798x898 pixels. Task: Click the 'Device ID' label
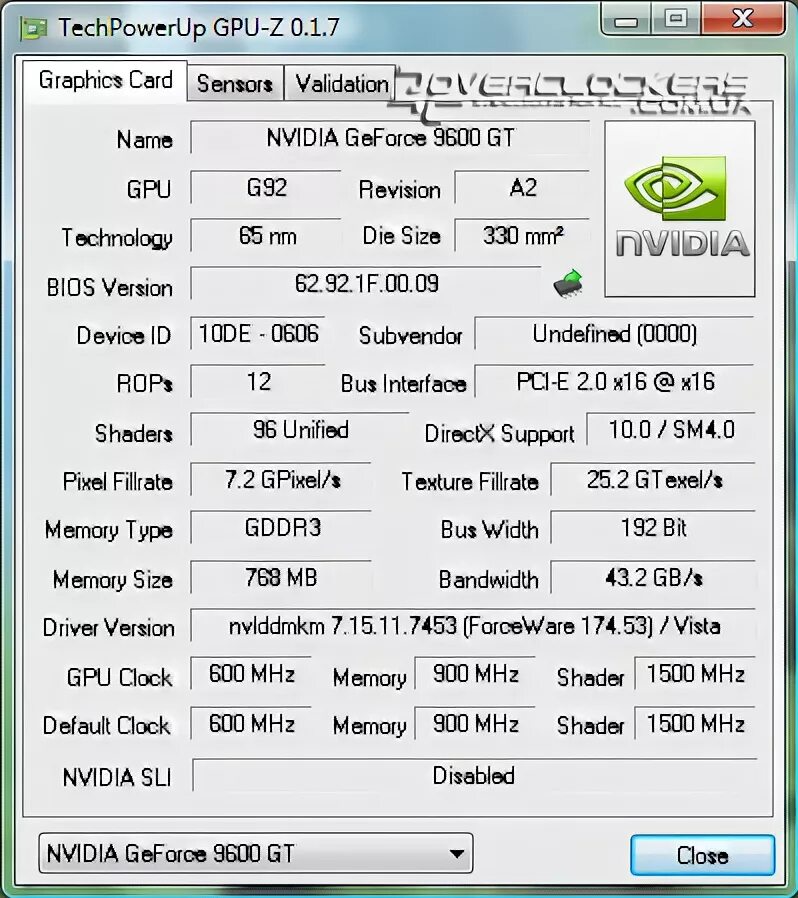(x=124, y=336)
